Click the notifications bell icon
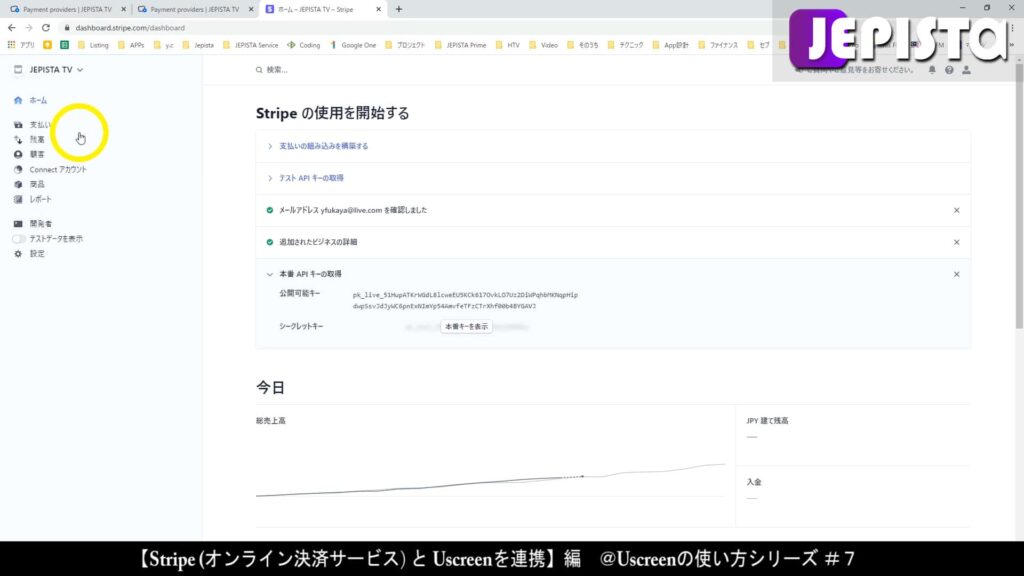Image resolution: width=1024 pixels, height=576 pixels. click(x=932, y=70)
